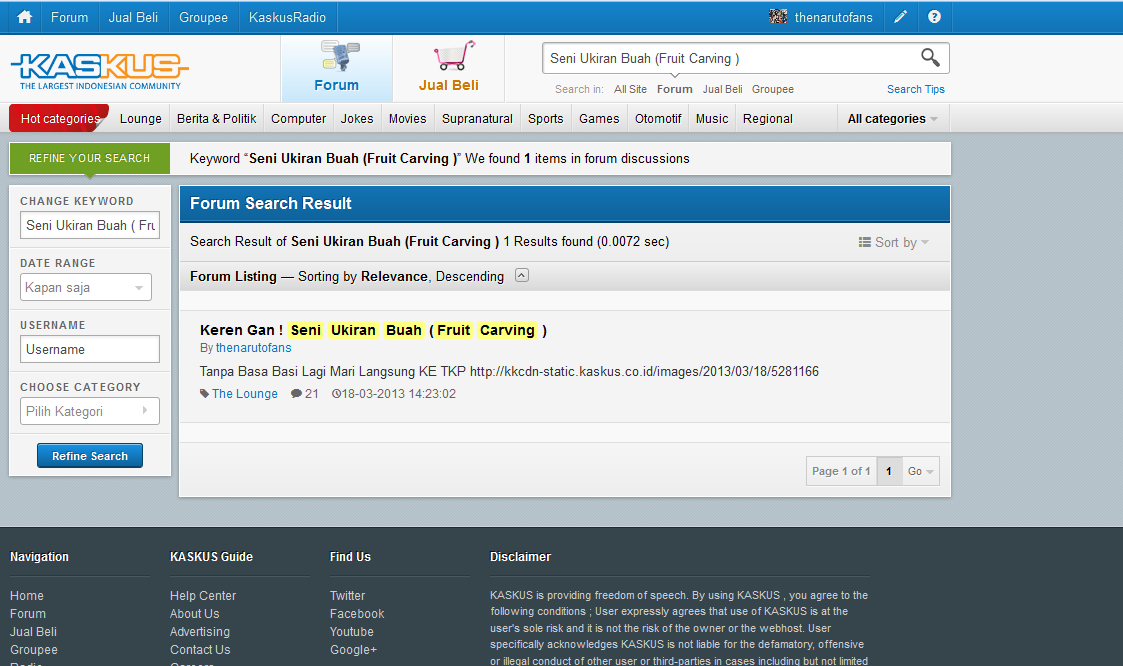Open the Sort by dropdown
The height and width of the screenshot is (666, 1123).
[893, 242]
